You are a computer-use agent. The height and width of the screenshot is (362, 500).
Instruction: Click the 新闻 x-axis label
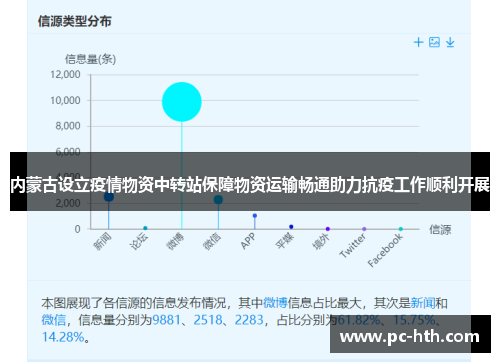pos(102,241)
